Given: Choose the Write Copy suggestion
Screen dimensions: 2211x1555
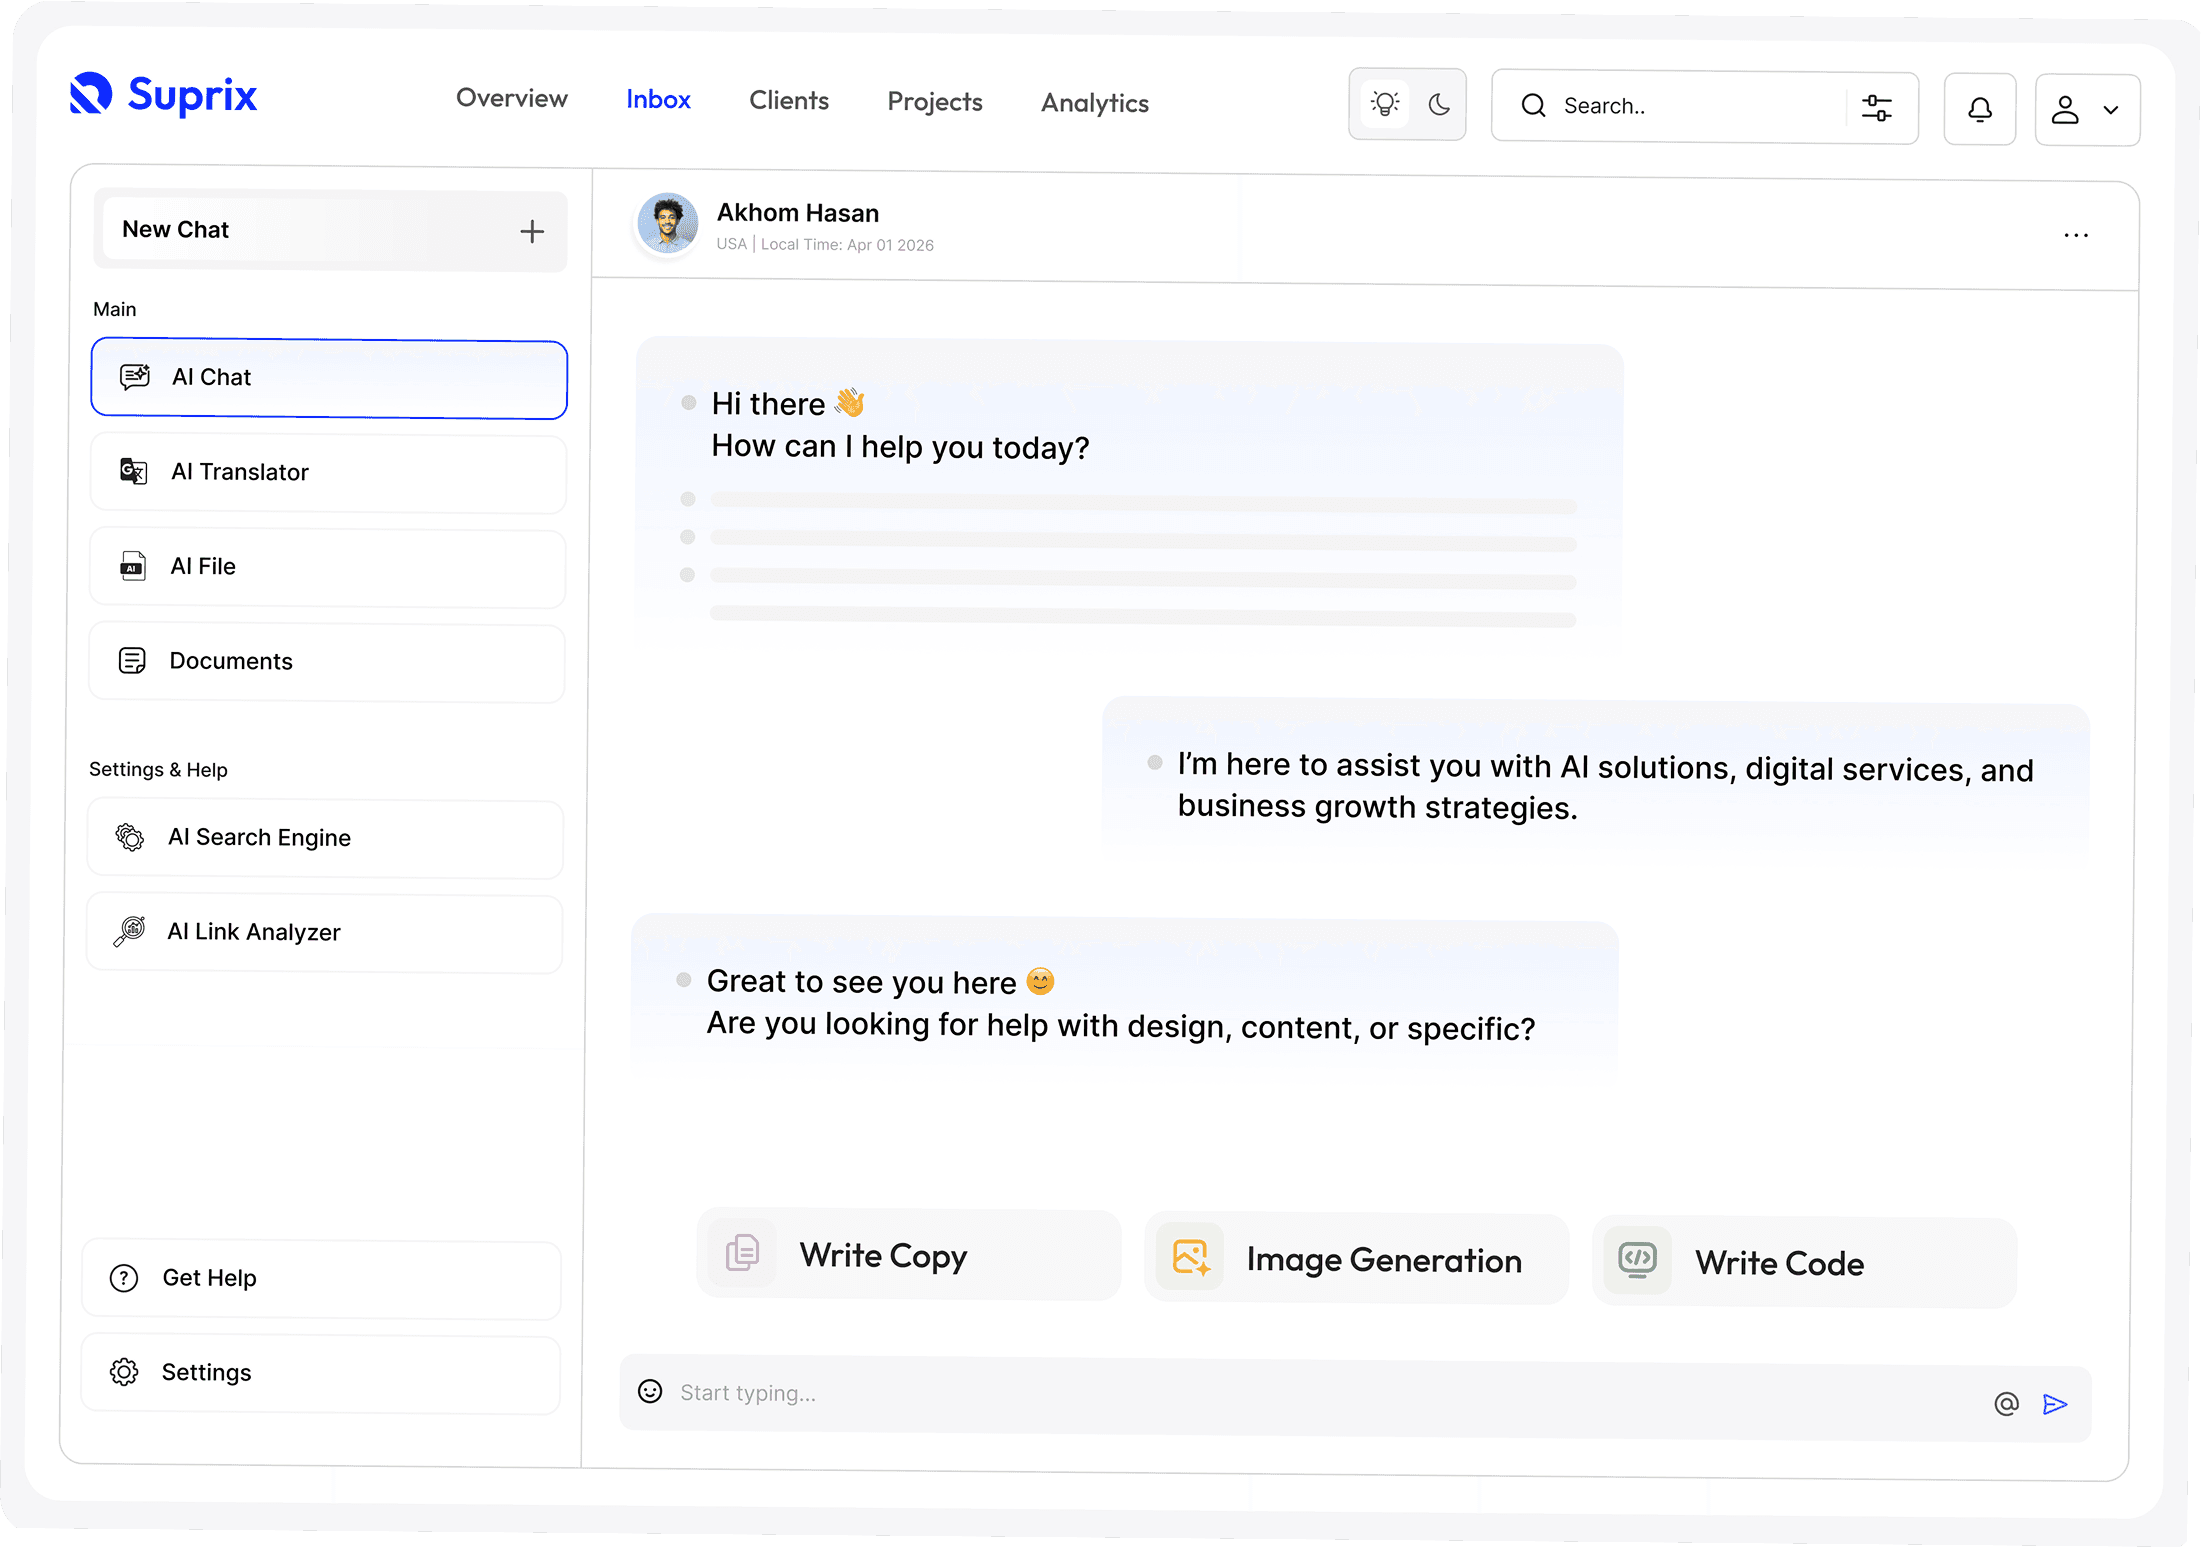Looking at the screenshot, I should click(x=909, y=1254).
